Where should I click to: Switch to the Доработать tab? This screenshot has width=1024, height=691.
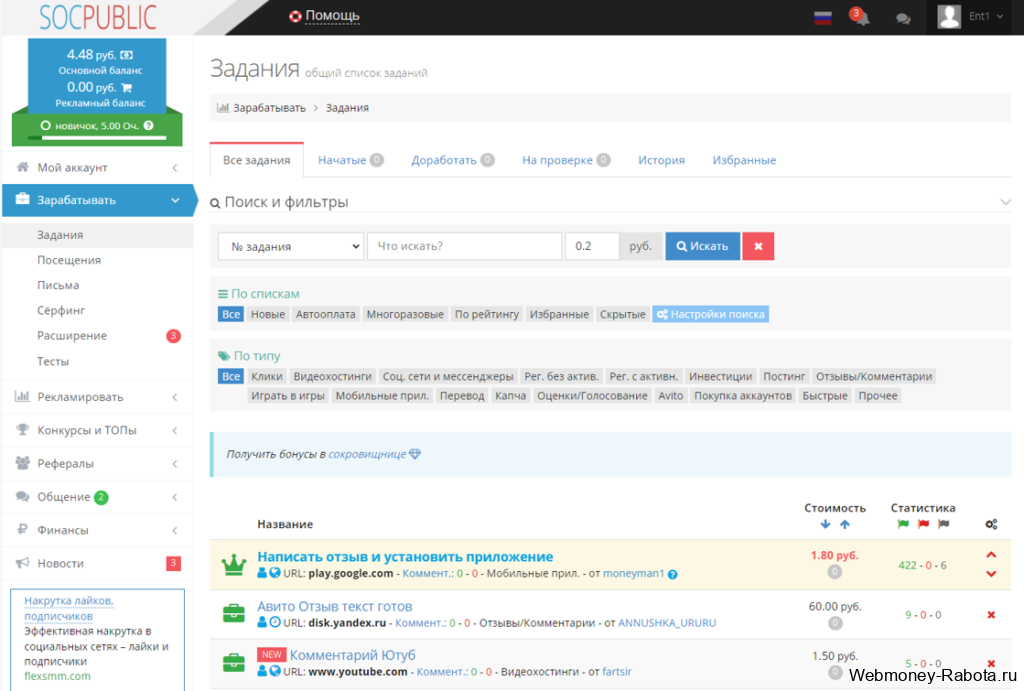pyautogui.click(x=452, y=160)
